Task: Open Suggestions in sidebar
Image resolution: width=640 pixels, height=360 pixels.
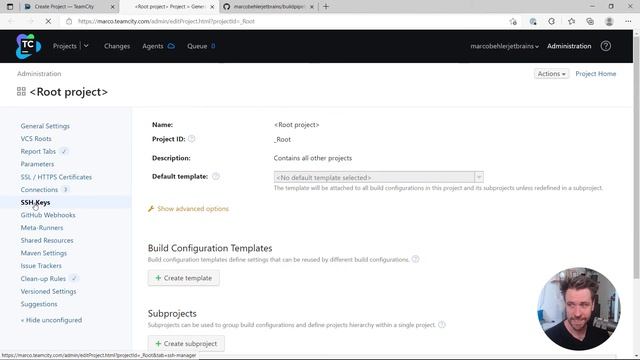Action: 39,304
